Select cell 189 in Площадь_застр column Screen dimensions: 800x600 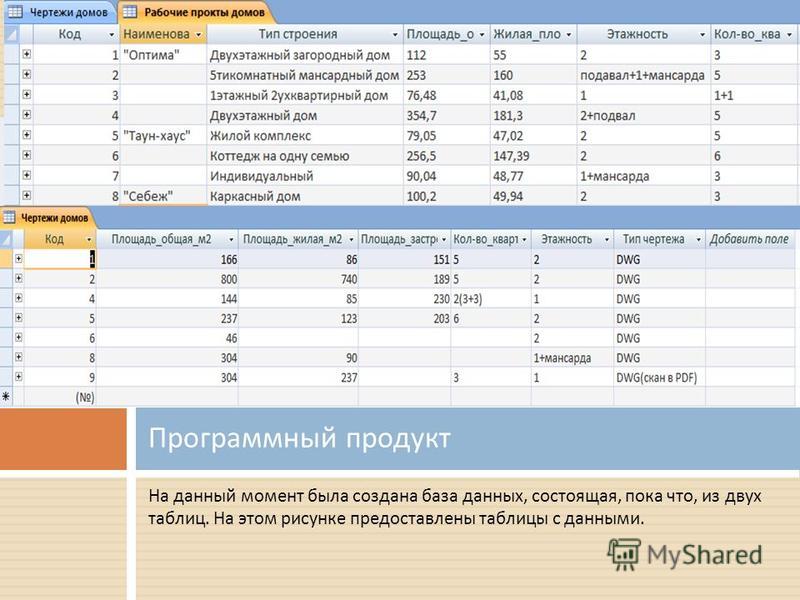tap(404, 279)
